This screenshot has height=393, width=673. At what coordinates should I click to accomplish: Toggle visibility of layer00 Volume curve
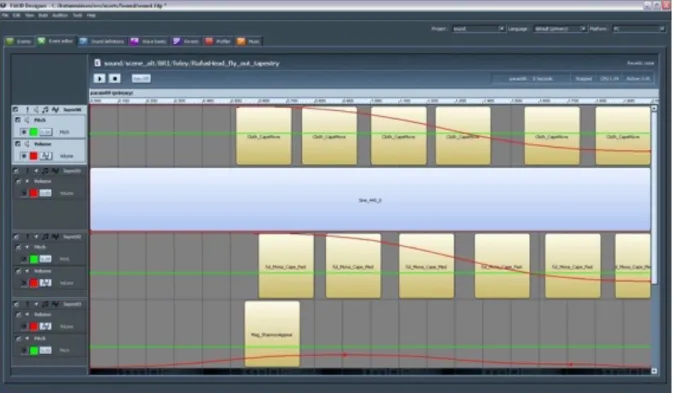pos(24,156)
